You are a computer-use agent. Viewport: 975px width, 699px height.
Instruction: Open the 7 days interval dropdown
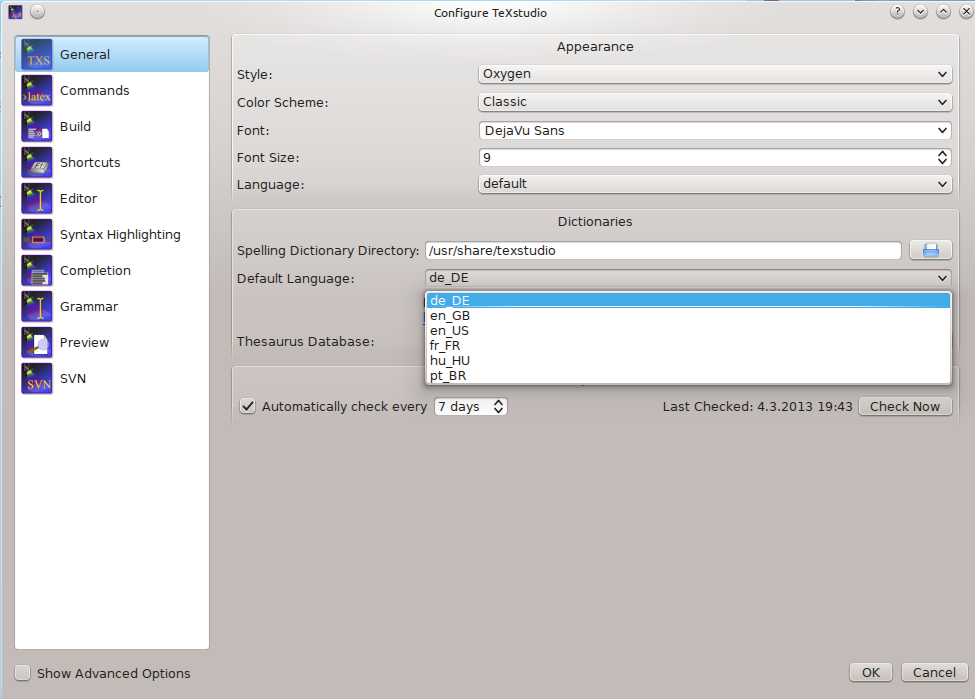(x=470, y=406)
